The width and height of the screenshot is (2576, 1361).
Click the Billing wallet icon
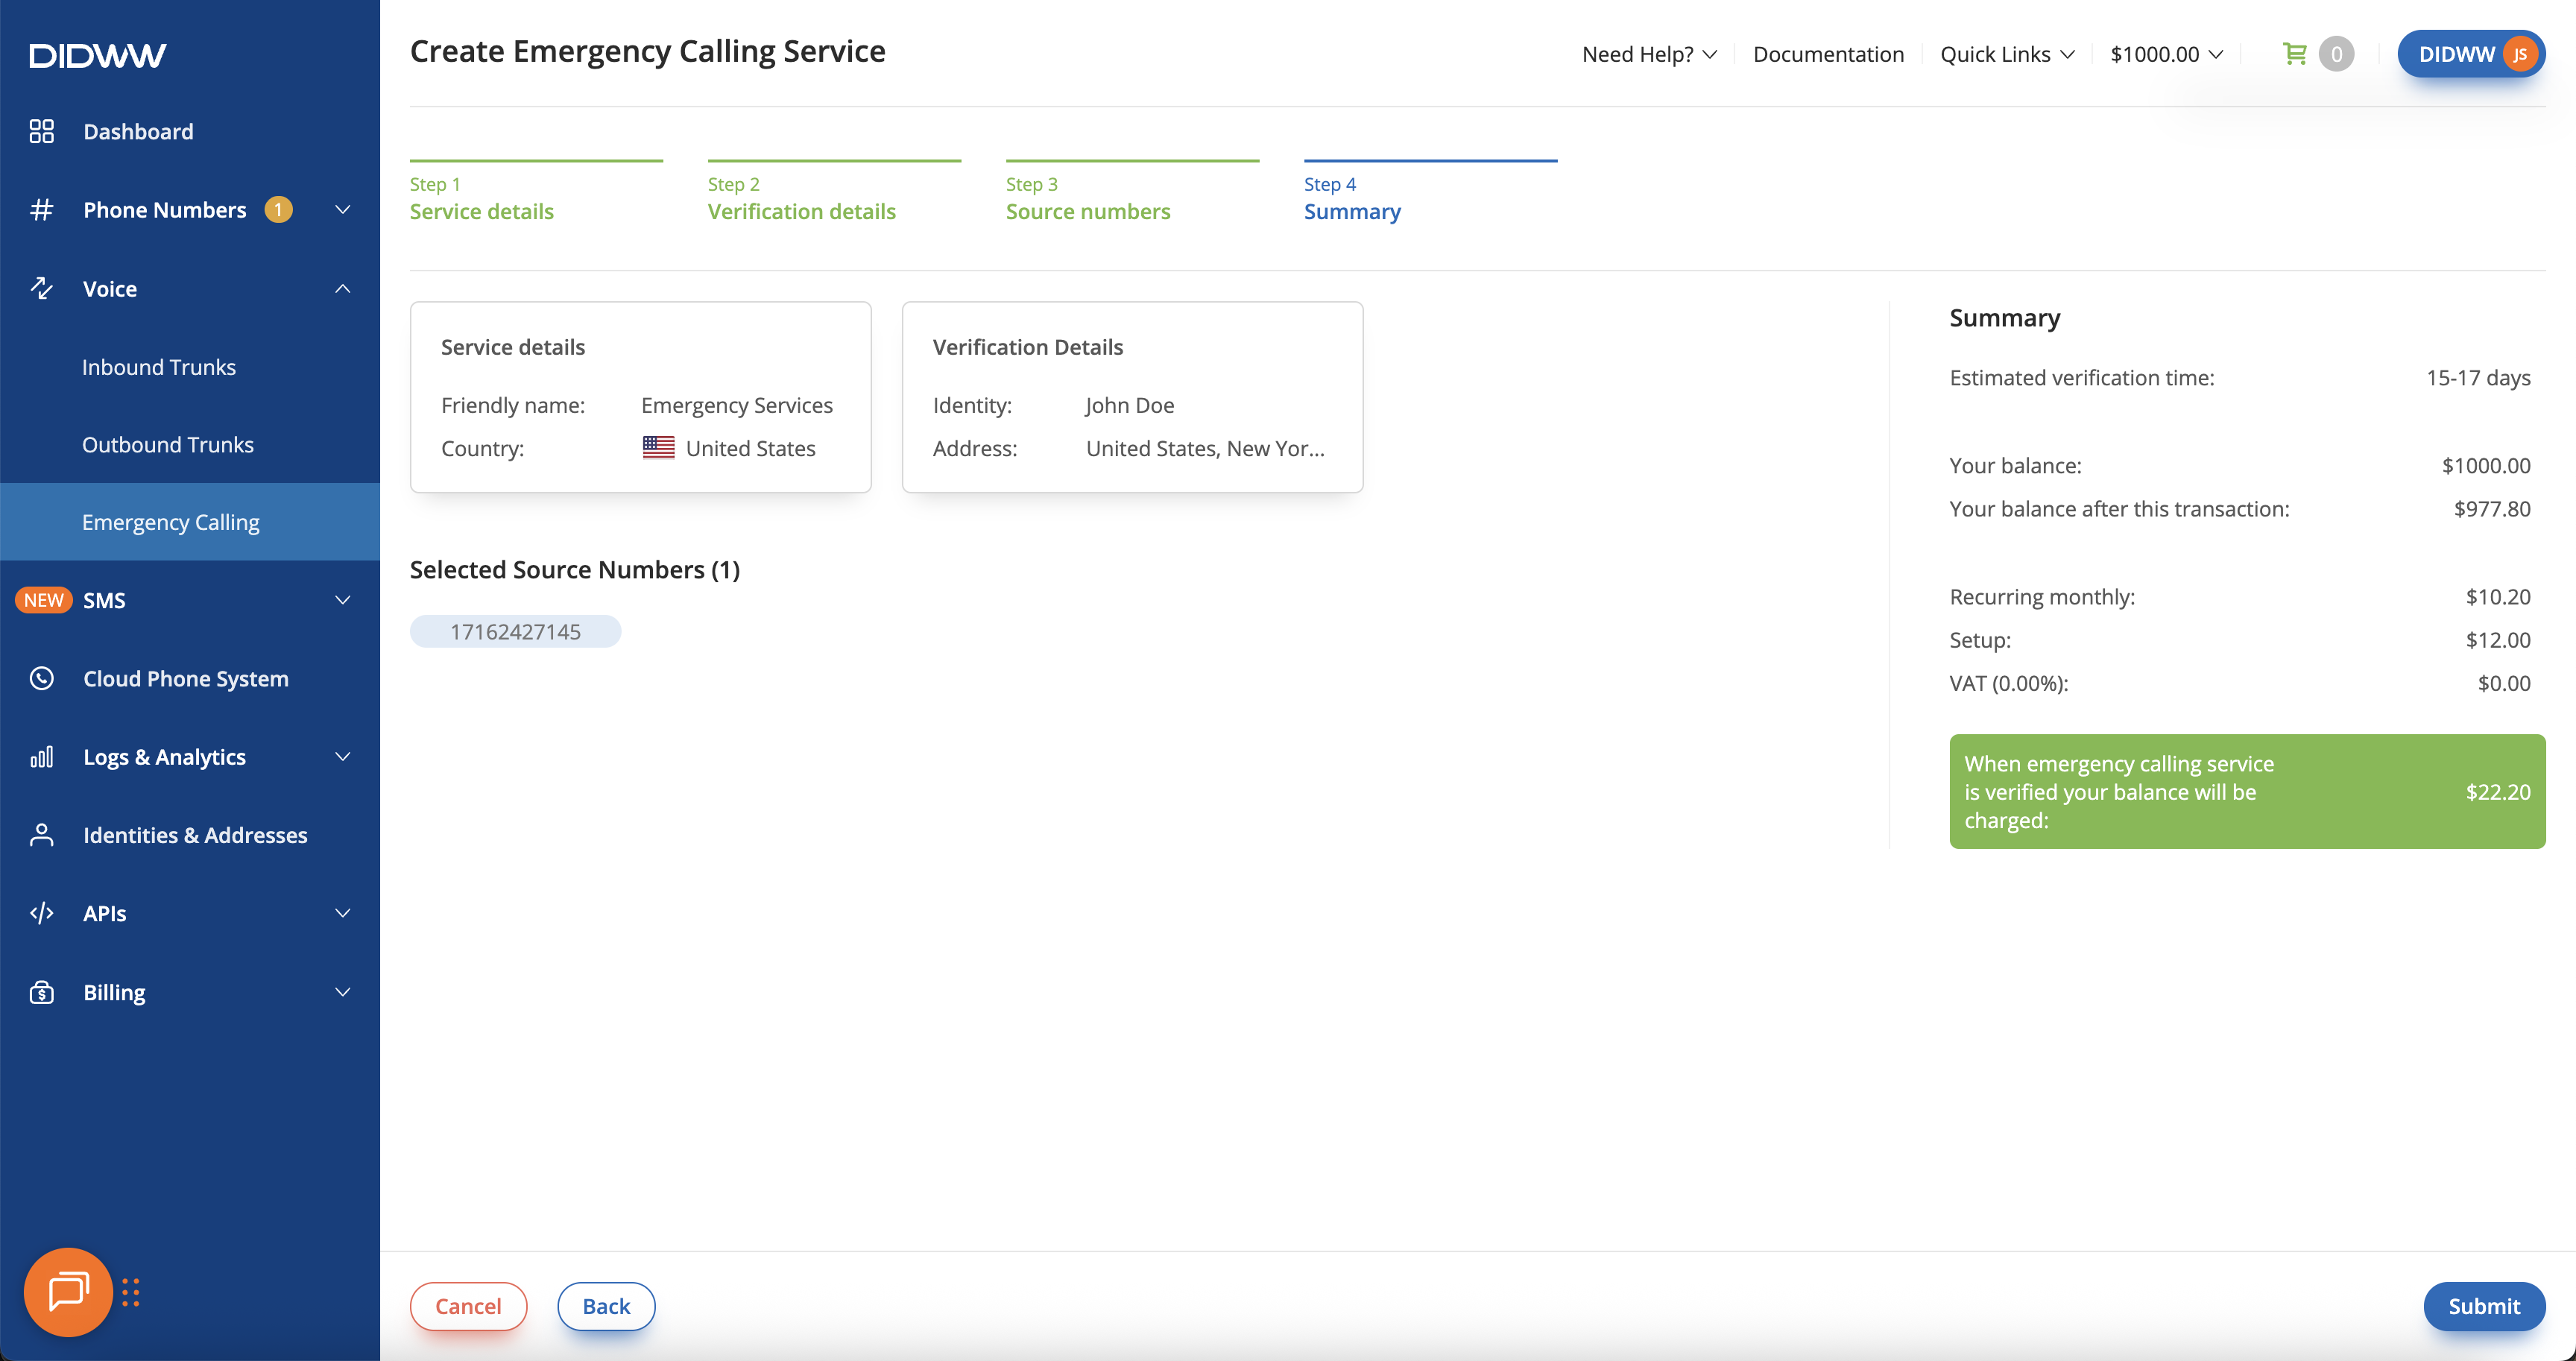click(41, 992)
